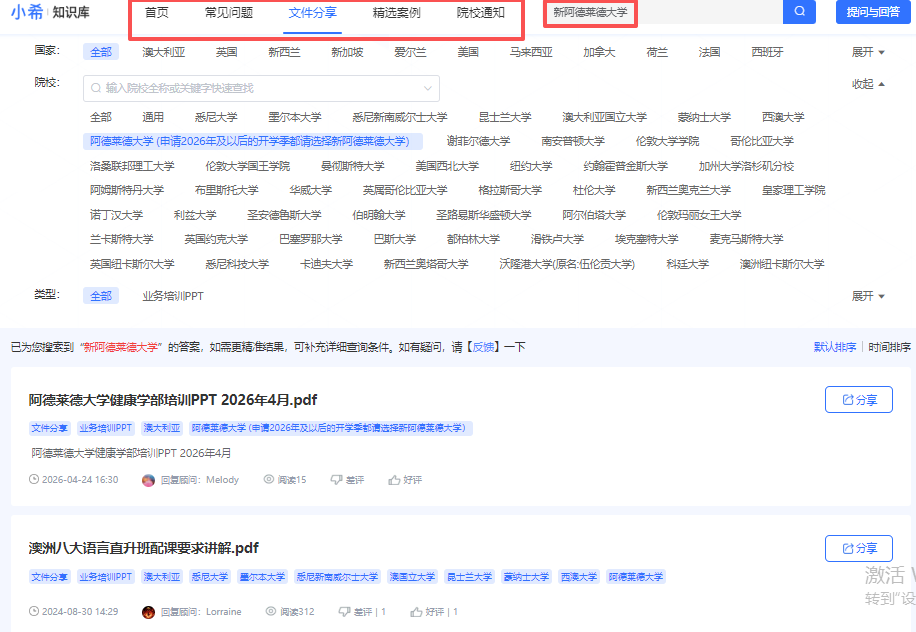
Task: Choose 墨尔本大学 school filter
Action: pos(295,117)
